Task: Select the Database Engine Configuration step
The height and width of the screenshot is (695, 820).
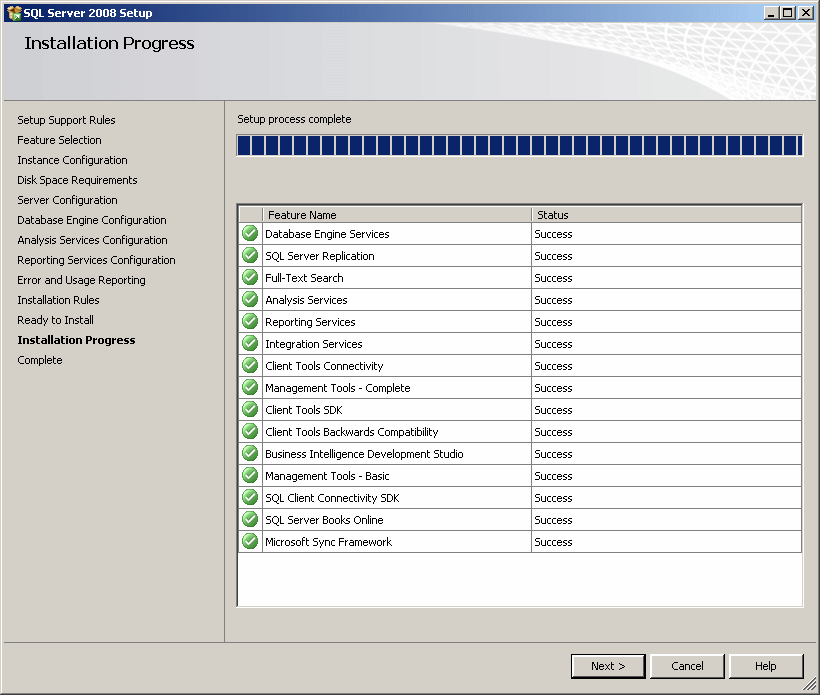Action: 92,220
